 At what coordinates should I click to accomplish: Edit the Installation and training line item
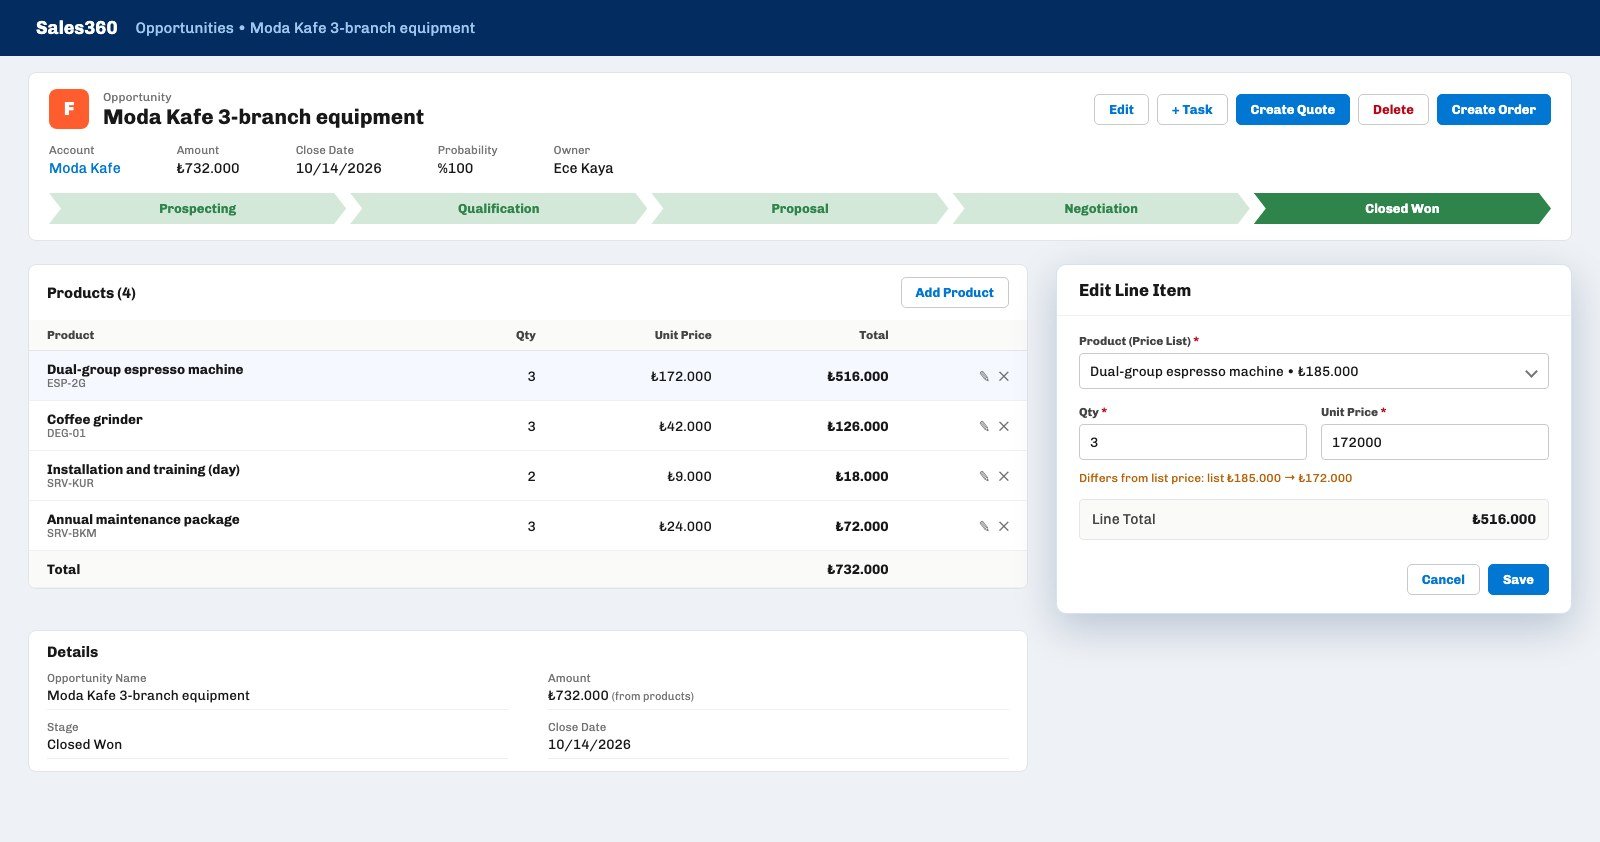coord(984,476)
